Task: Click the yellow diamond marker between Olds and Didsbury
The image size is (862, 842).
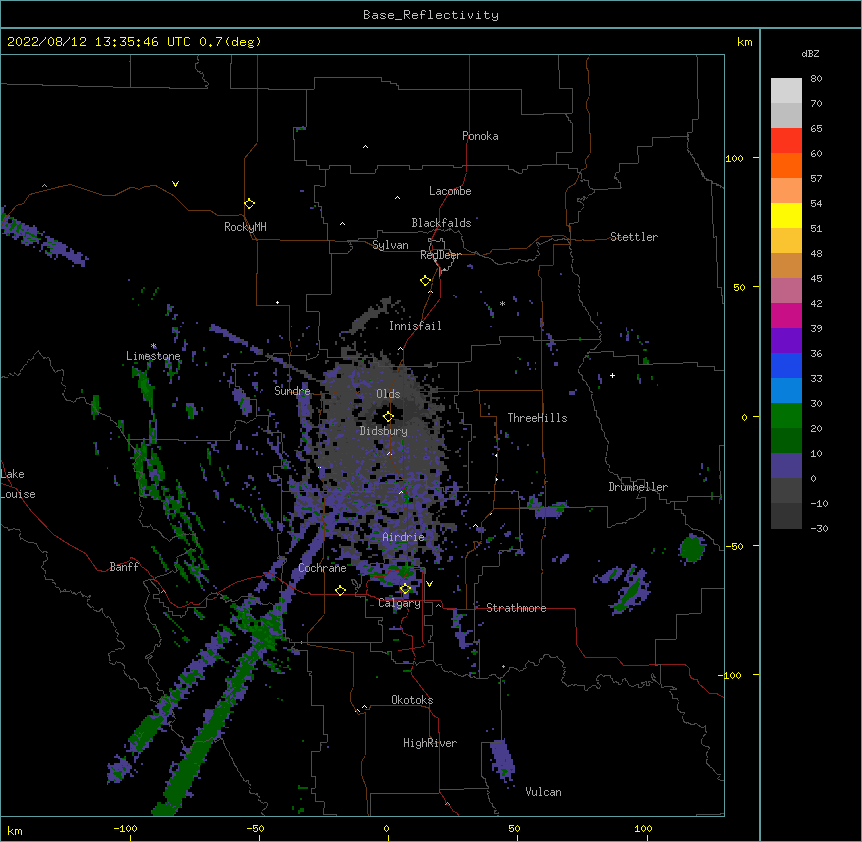Action: click(x=388, y=417)
